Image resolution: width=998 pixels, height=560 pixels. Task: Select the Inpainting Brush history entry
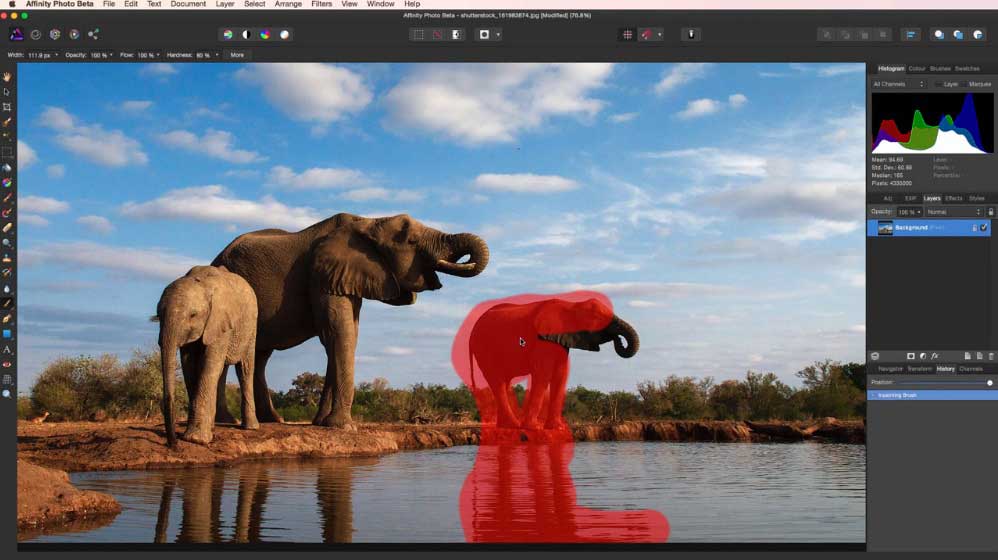[932, 395]
